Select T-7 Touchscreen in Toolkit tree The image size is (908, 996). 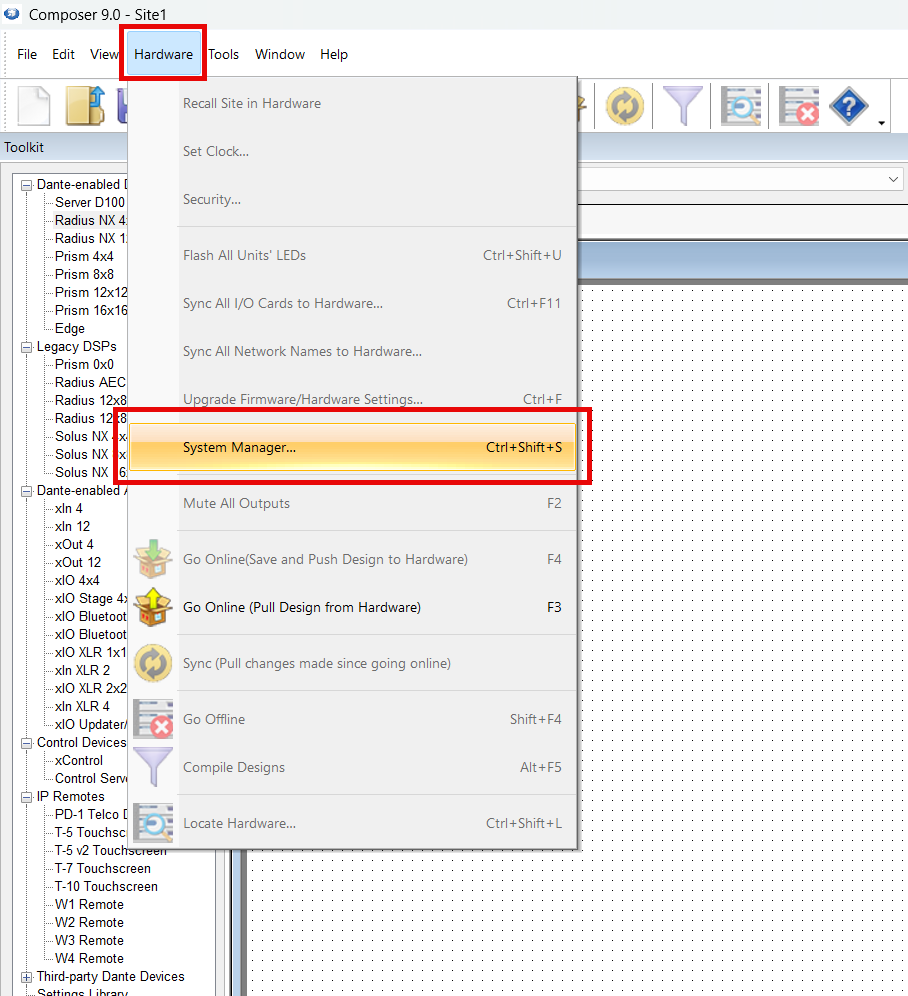pyautogui.click(x=103, y=869)
